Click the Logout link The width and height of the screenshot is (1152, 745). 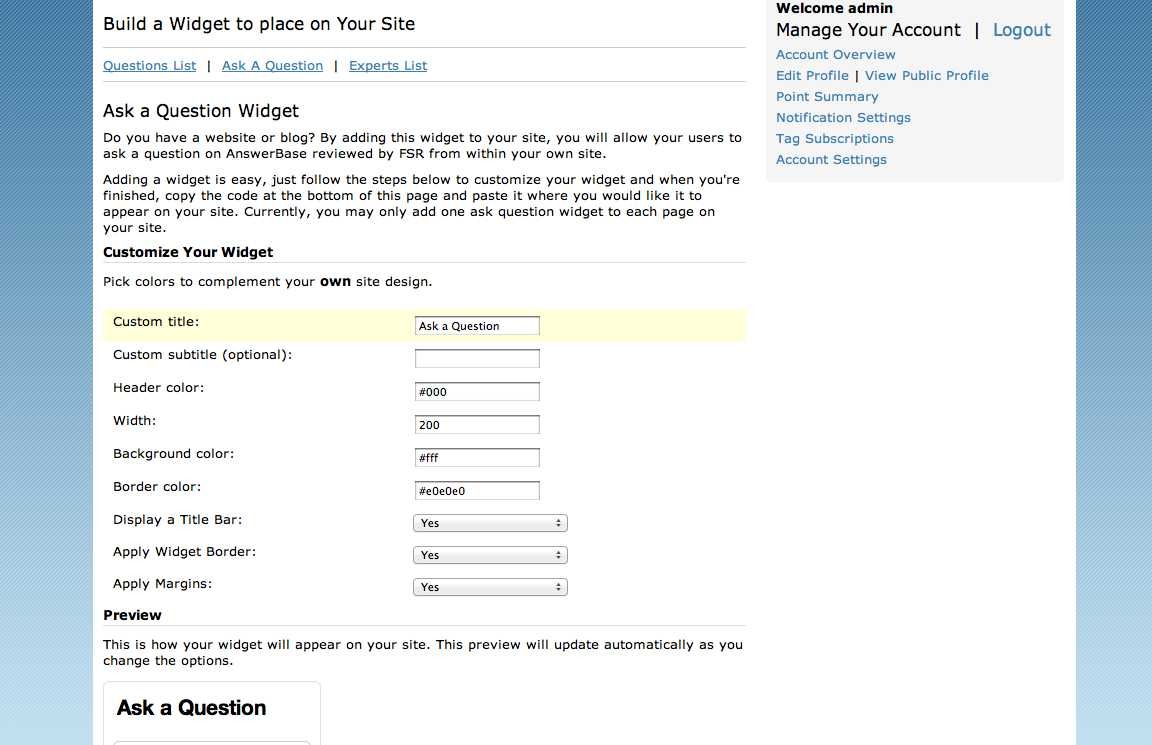[x=1021, y=30]
